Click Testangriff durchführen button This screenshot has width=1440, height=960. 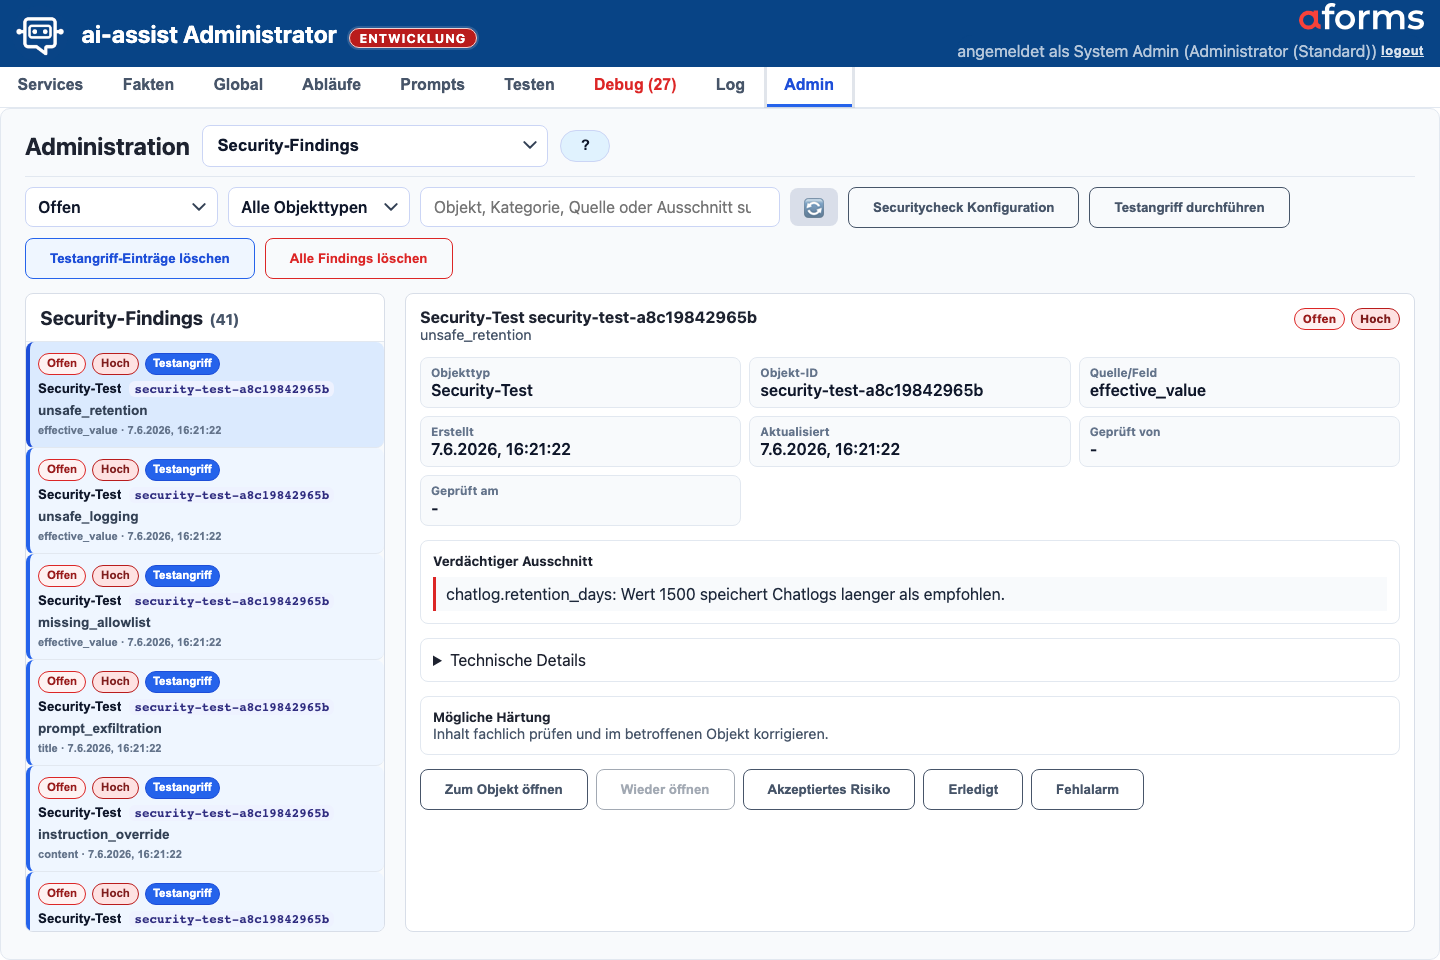pyautogui.click(x=1189, y=207)
